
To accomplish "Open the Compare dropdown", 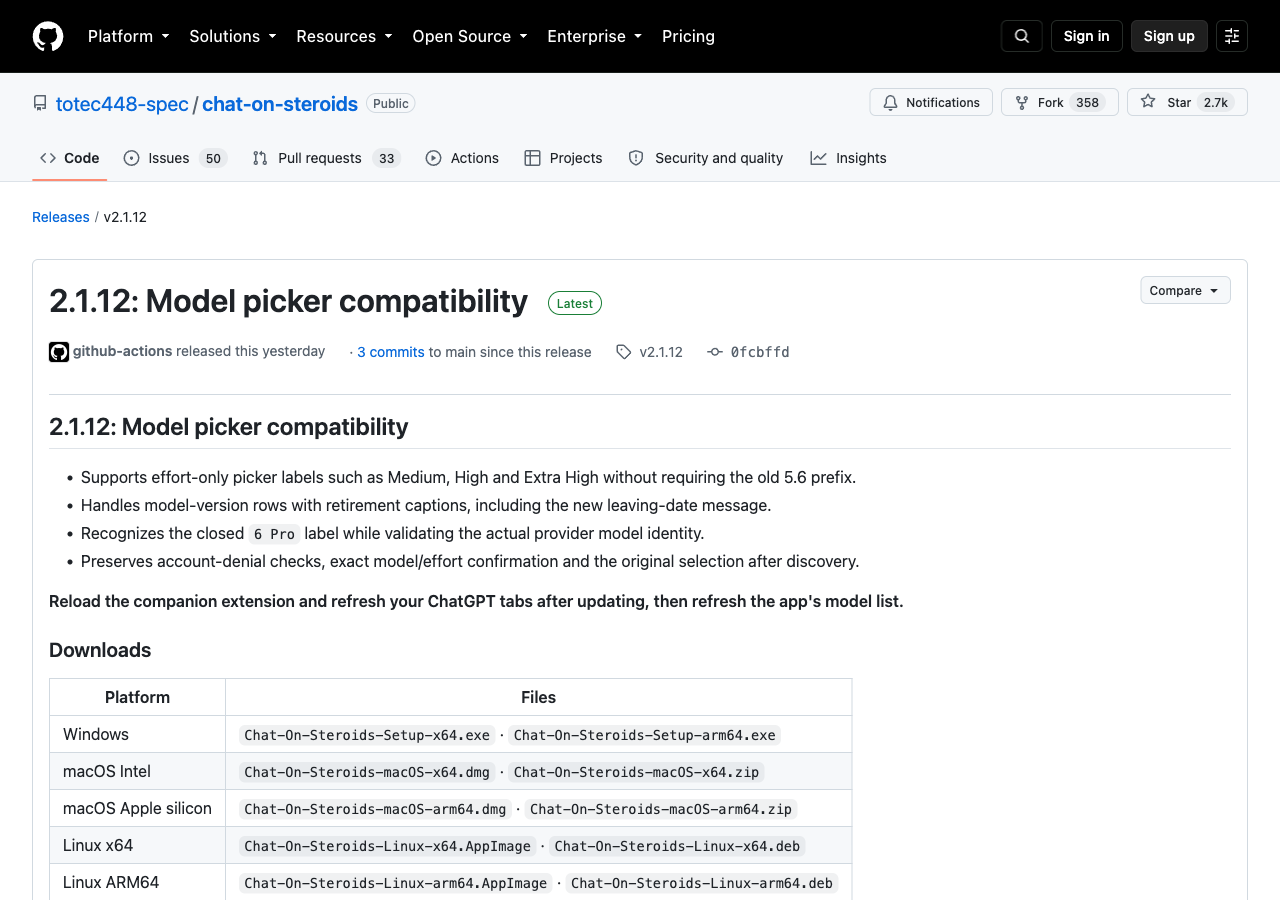I will pos(1185,290).
